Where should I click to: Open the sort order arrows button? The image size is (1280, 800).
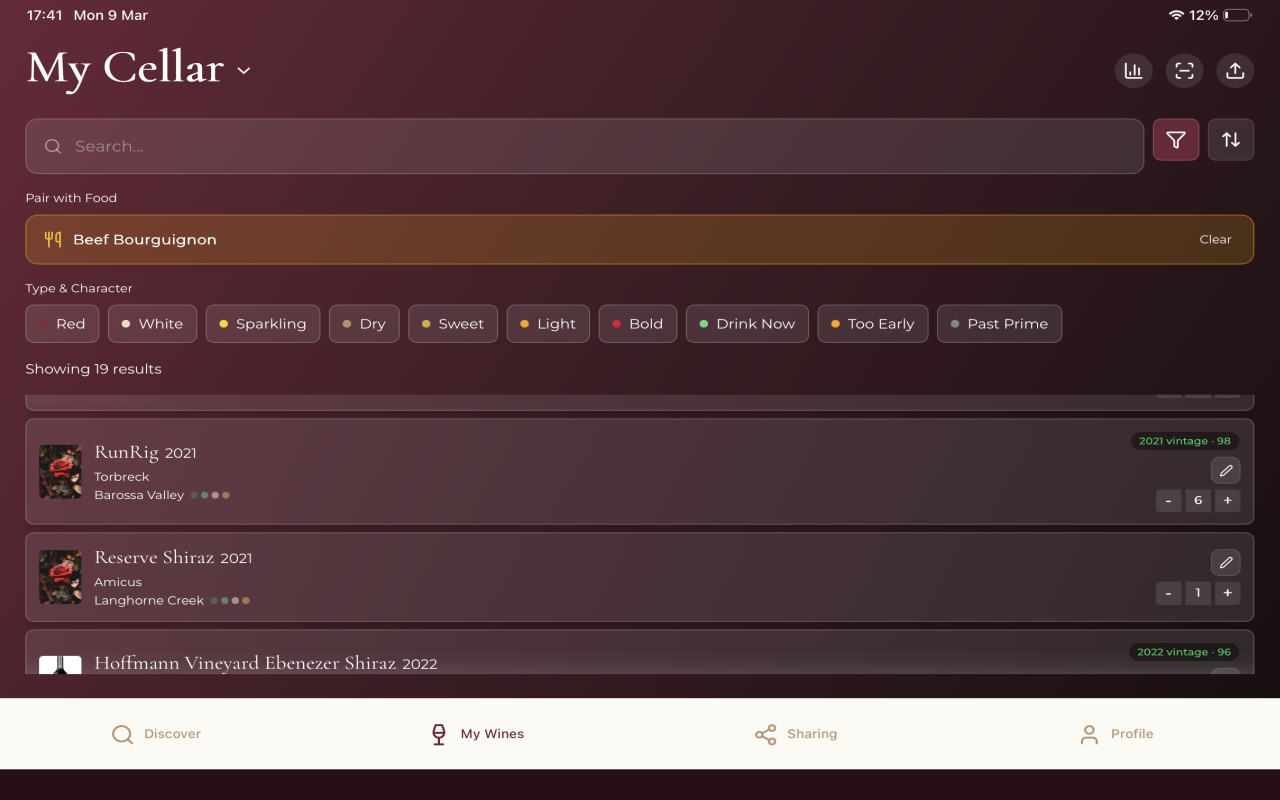coord(1231,140)
